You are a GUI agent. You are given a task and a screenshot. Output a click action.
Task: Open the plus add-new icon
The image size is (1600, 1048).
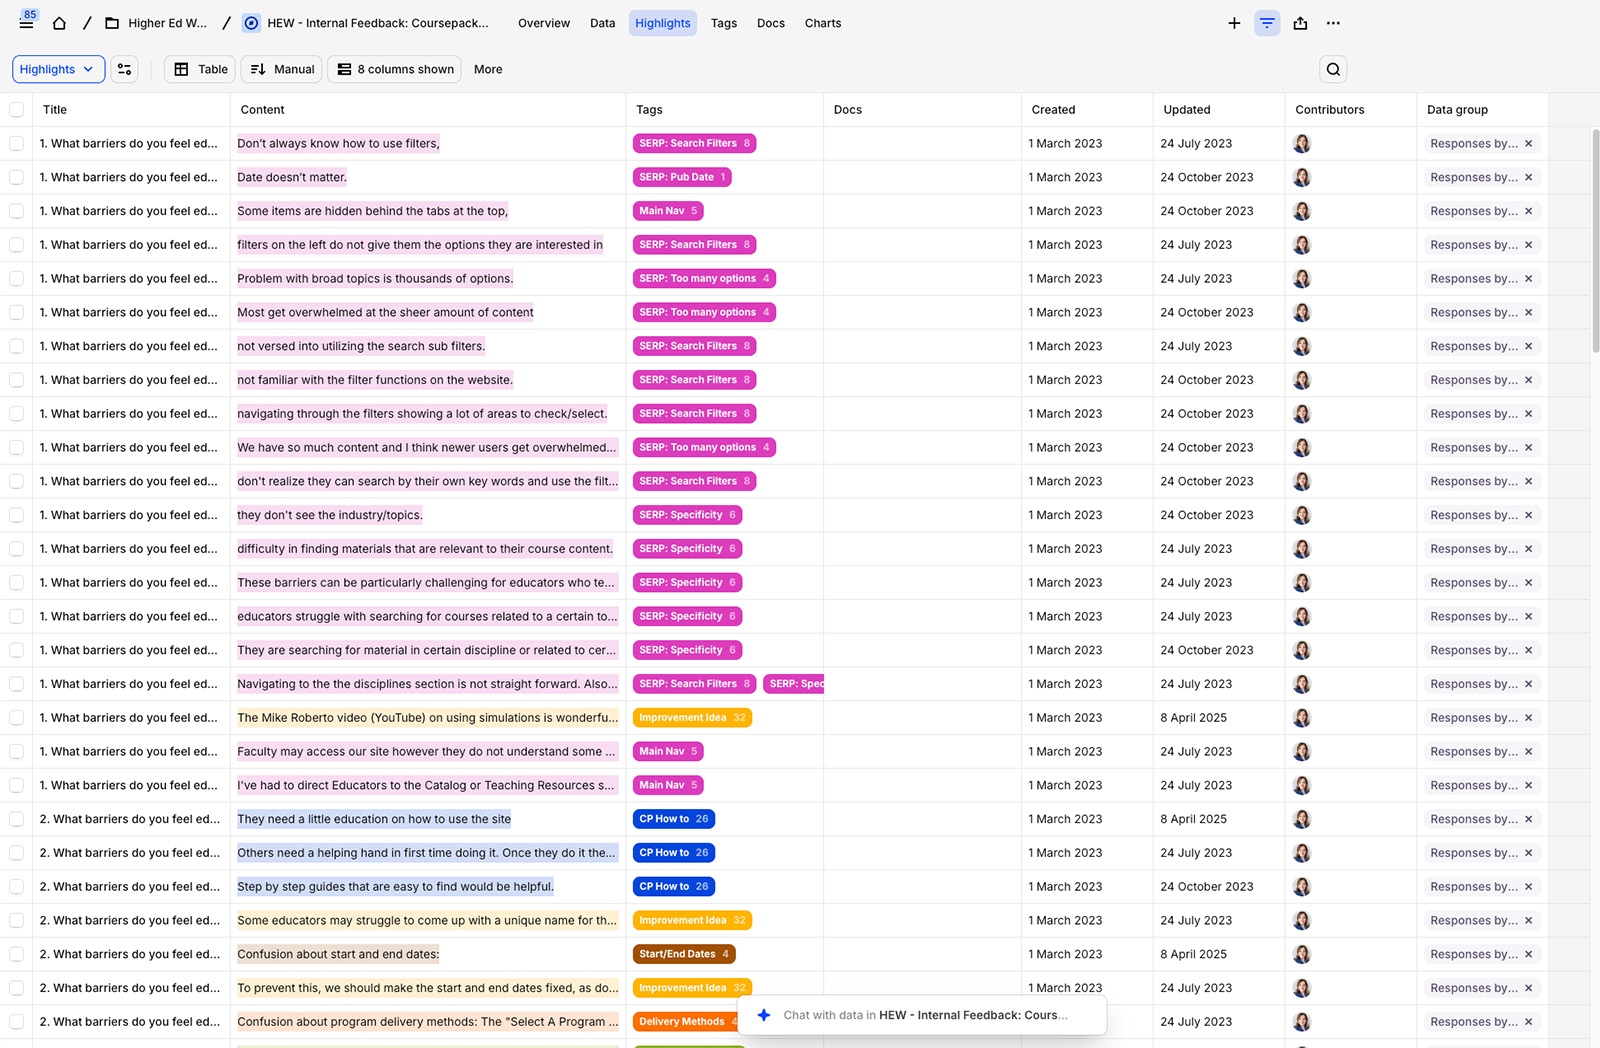click(1234, 23)
